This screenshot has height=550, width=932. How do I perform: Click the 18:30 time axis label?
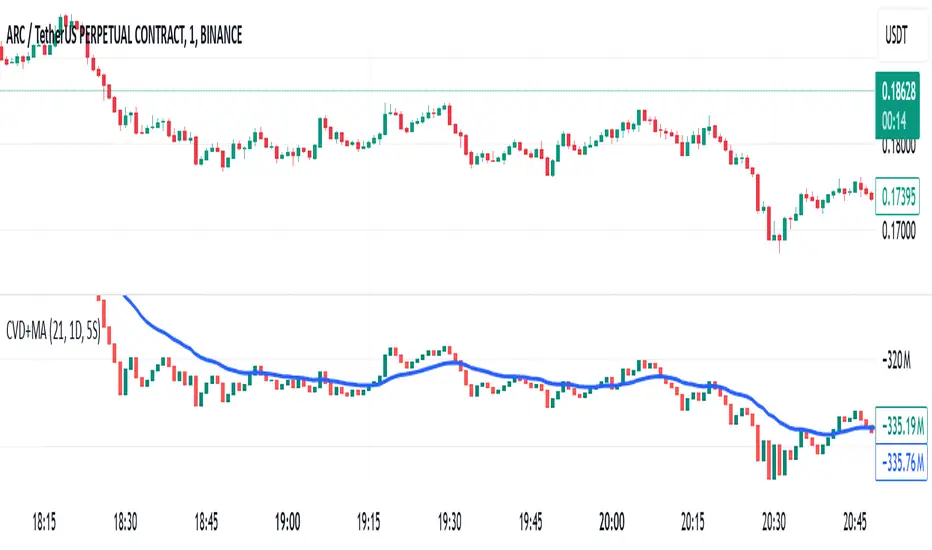point(125,522)
